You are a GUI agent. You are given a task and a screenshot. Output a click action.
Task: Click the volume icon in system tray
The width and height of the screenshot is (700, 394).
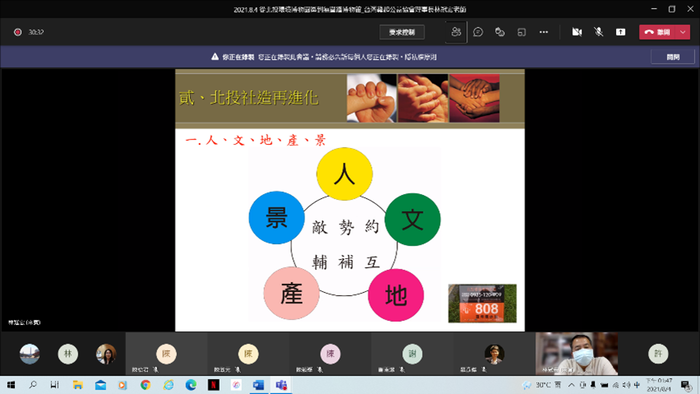(x=626, y=385)
